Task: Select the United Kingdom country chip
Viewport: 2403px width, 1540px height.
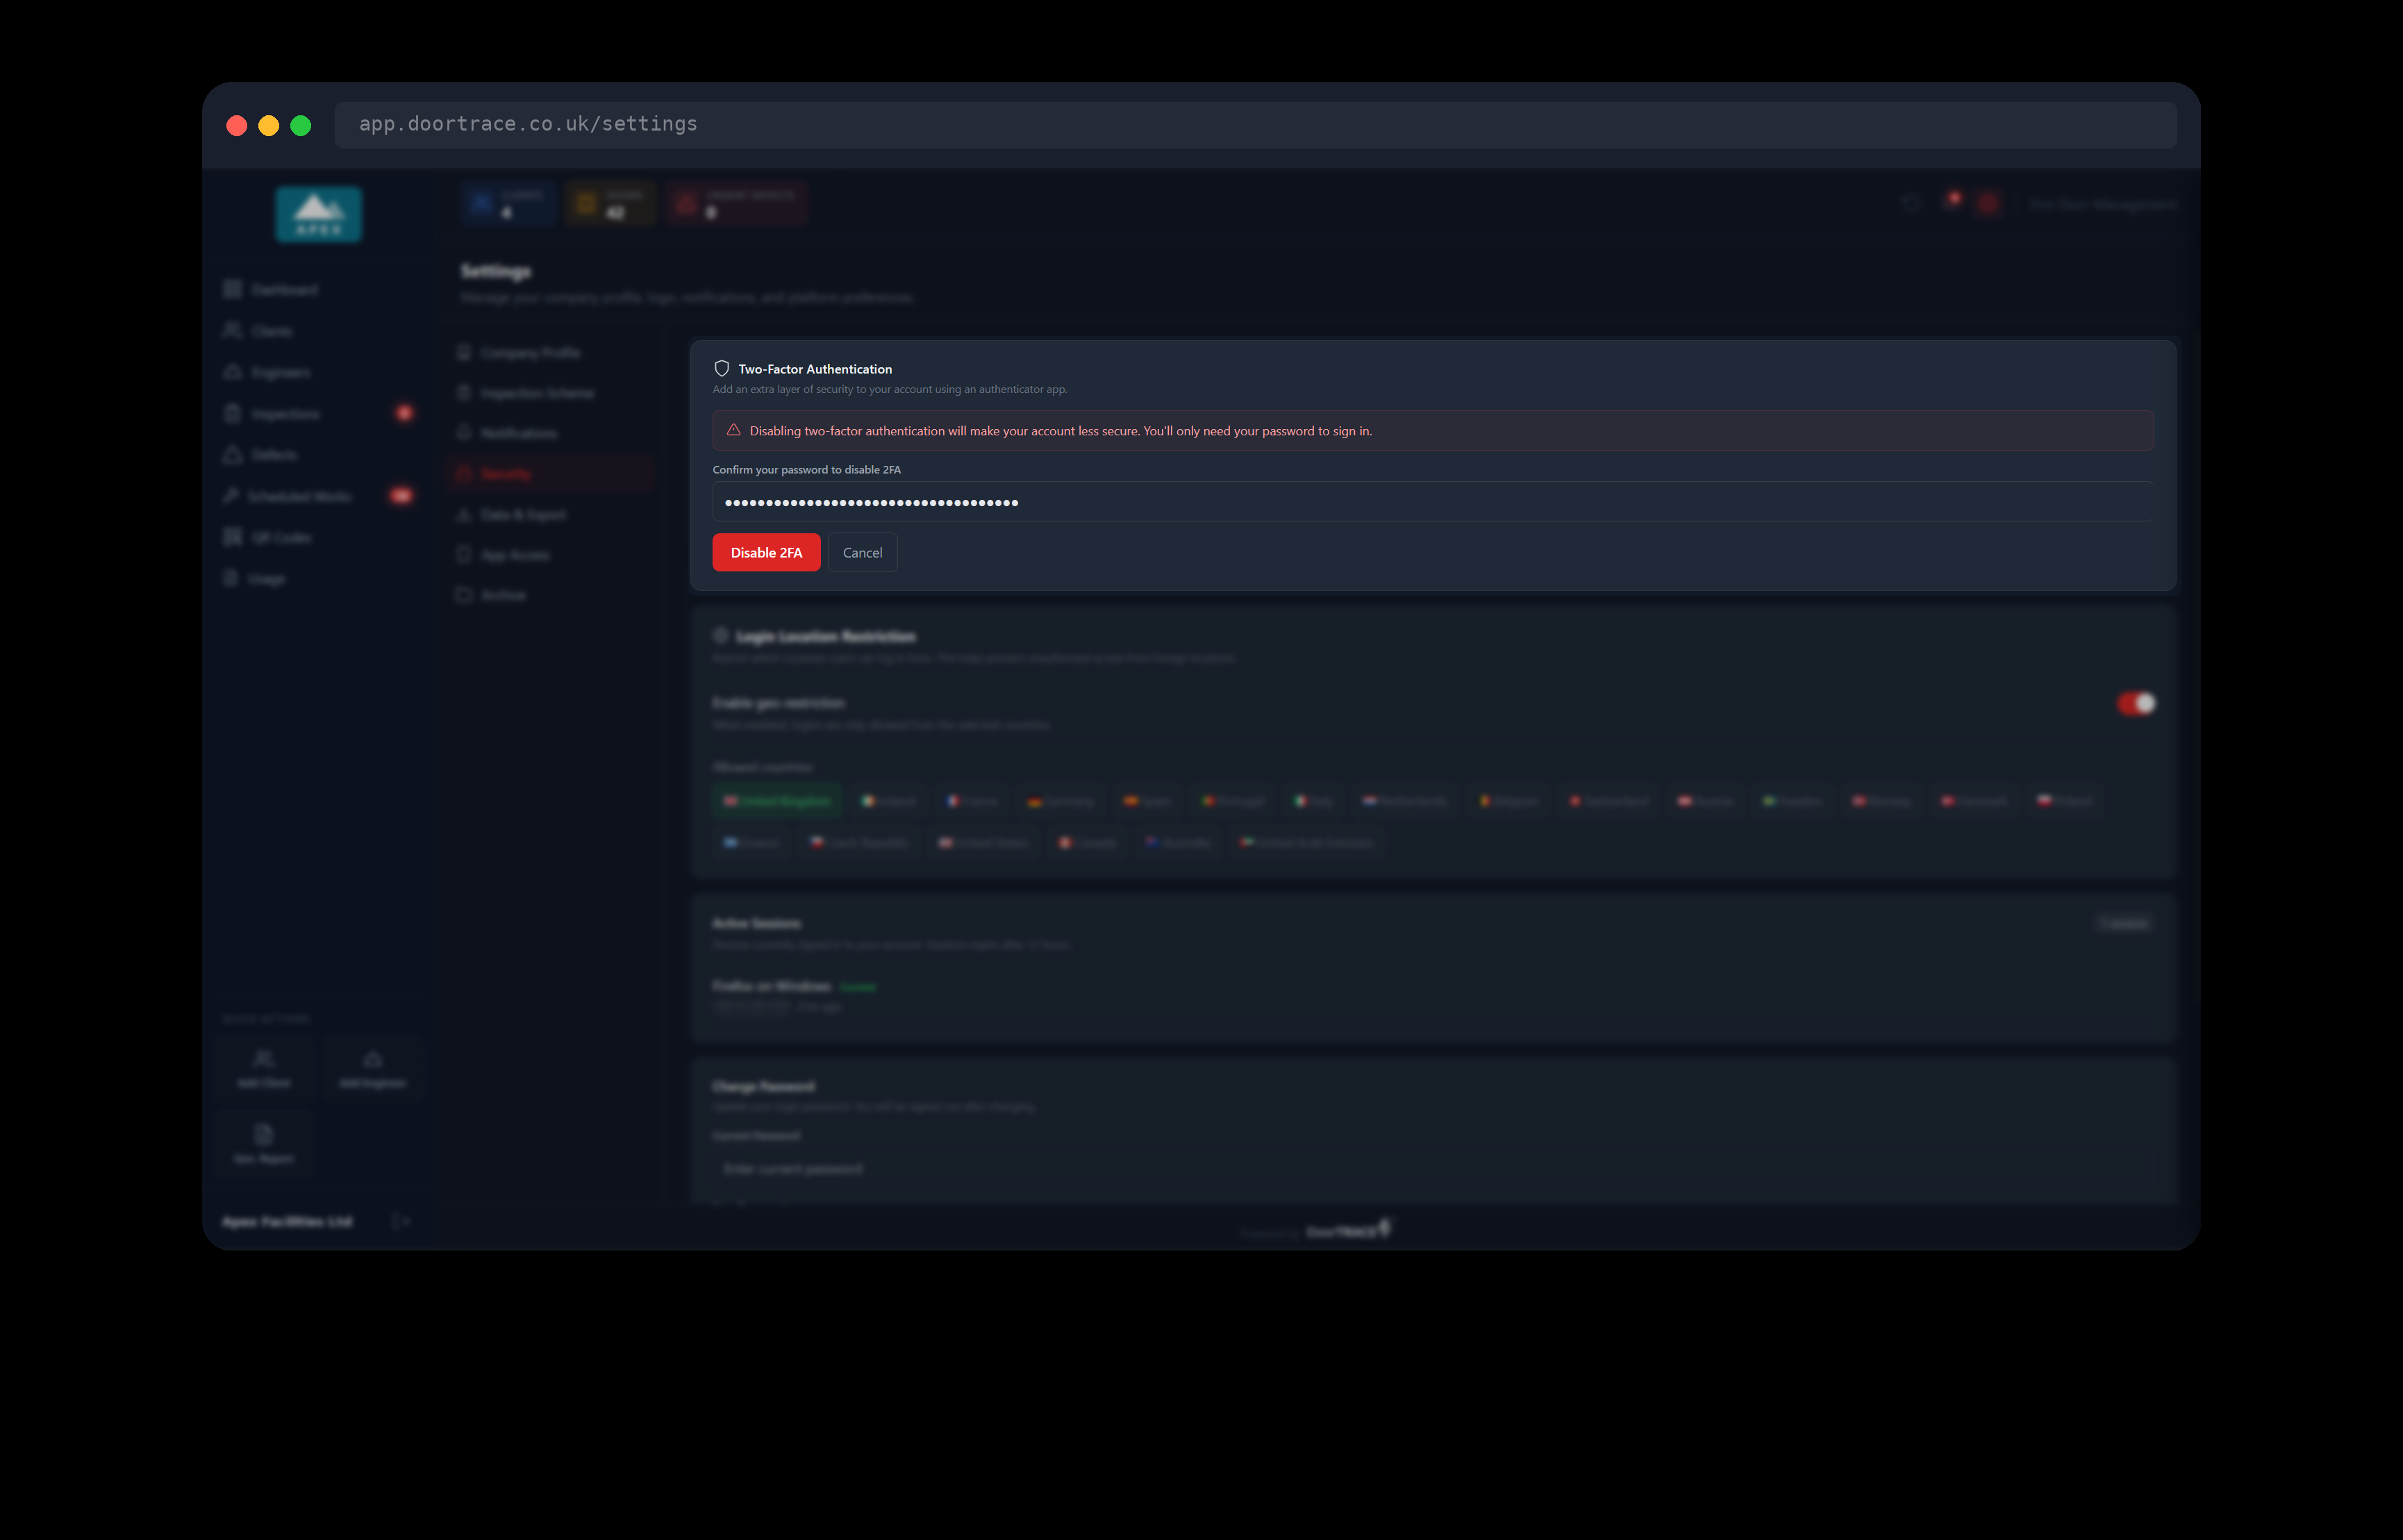Action: [x=776, y=801]
